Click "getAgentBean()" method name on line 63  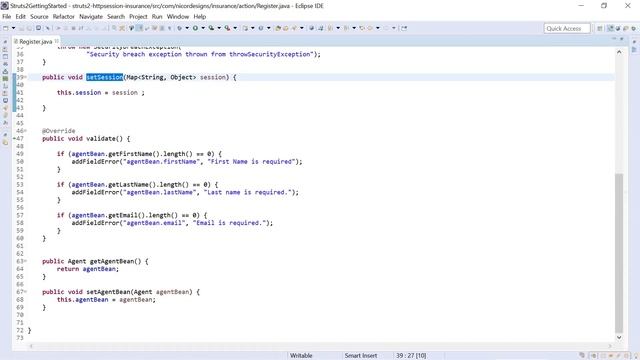[116, 261]
